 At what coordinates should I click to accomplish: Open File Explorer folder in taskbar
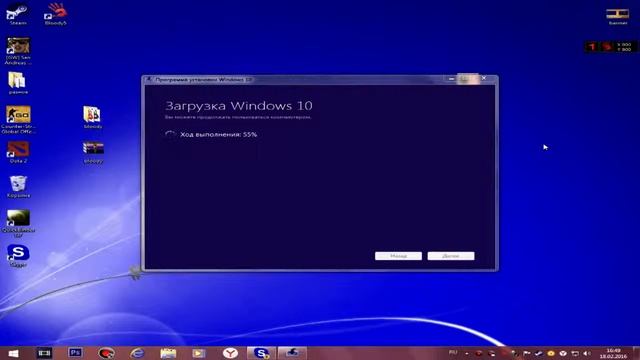(x=168, y=353)
